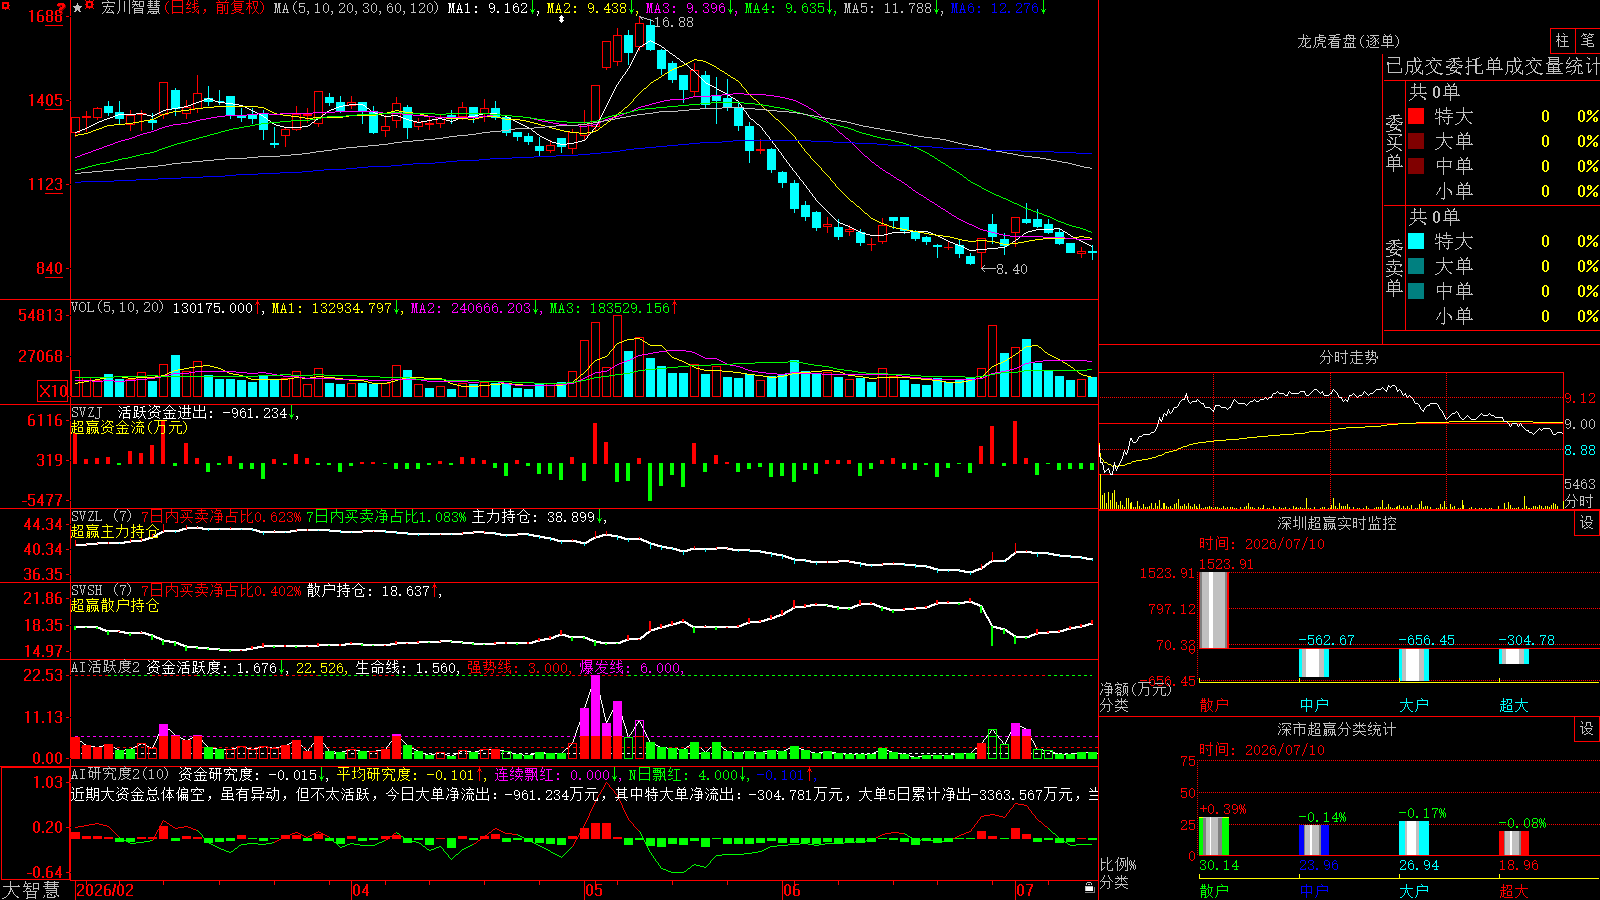Image resolution: width=1600 pixels, height=900 pixels.
Task: Click the 16.88 high price annotation
Action: click(673, 22)
